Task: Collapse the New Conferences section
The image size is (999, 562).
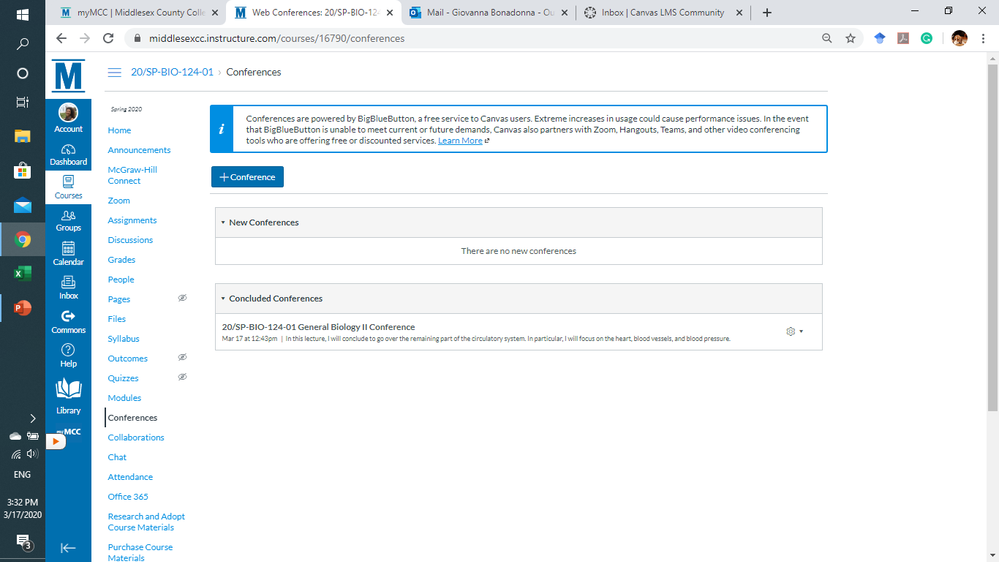Action: coord(223,223)
